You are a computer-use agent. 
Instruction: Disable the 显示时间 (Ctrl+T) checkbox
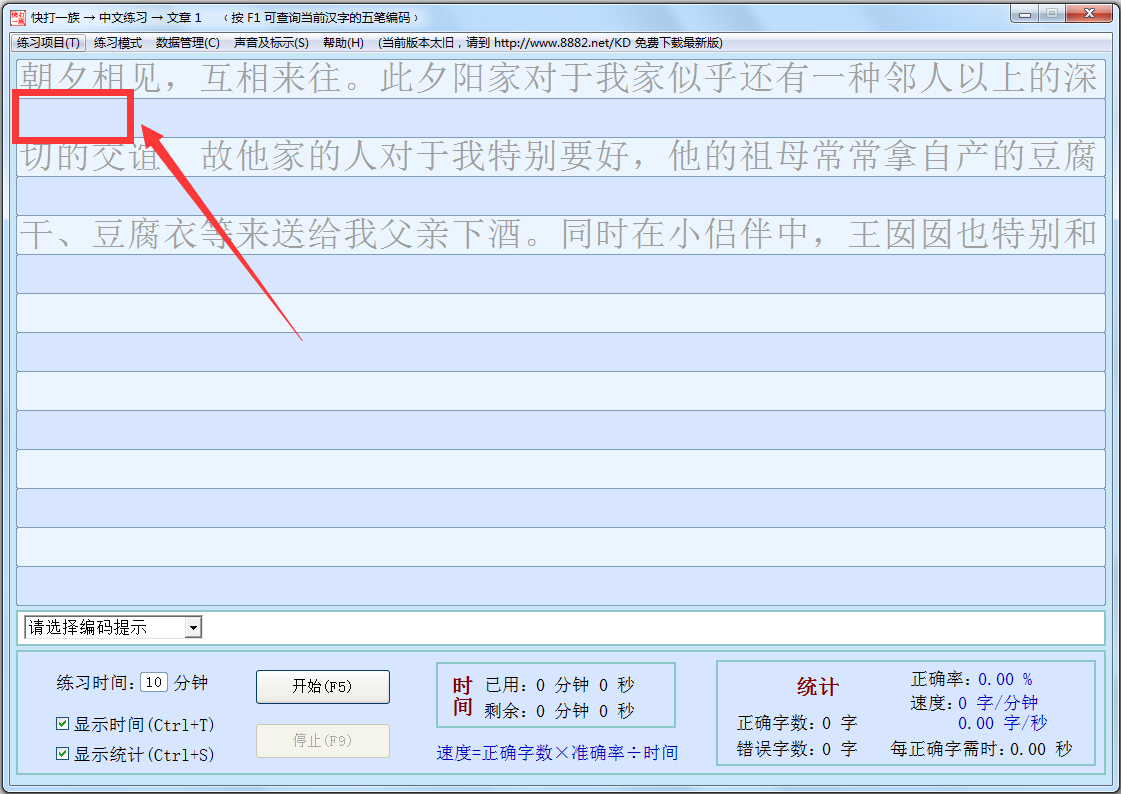[62, 724]
